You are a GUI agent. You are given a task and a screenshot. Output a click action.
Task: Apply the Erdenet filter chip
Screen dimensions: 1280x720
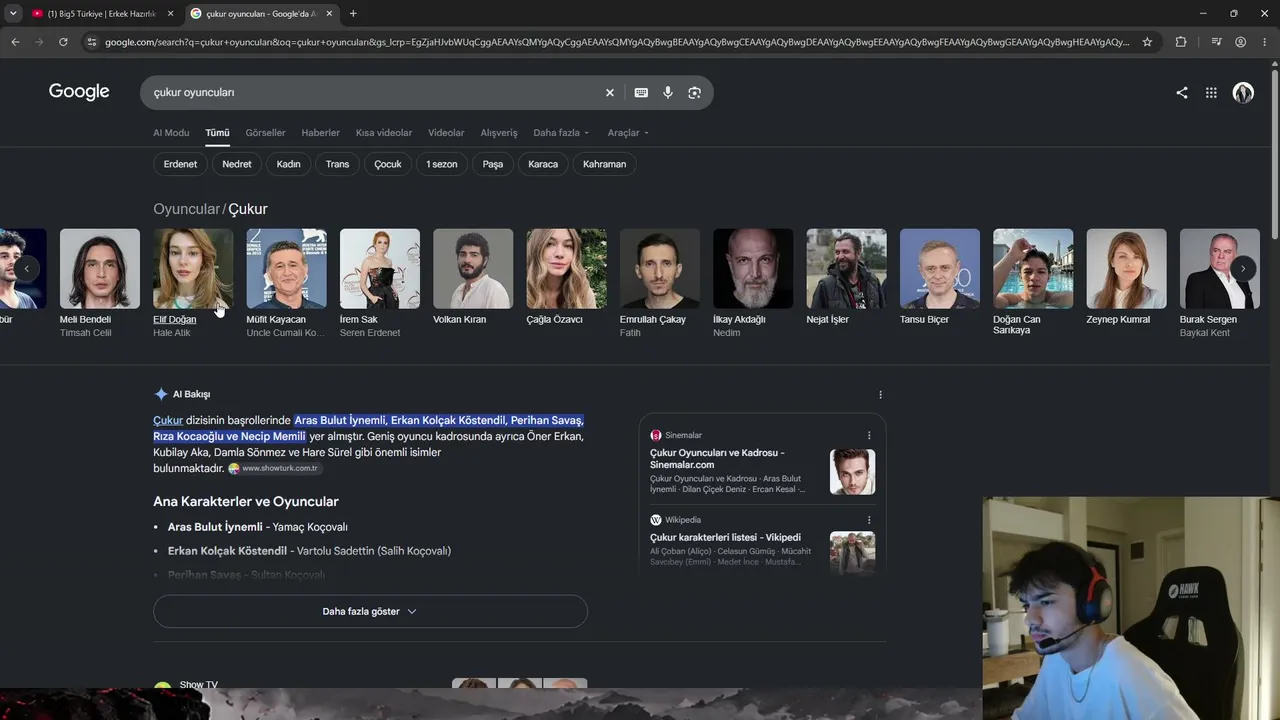(x=180, y=164)
